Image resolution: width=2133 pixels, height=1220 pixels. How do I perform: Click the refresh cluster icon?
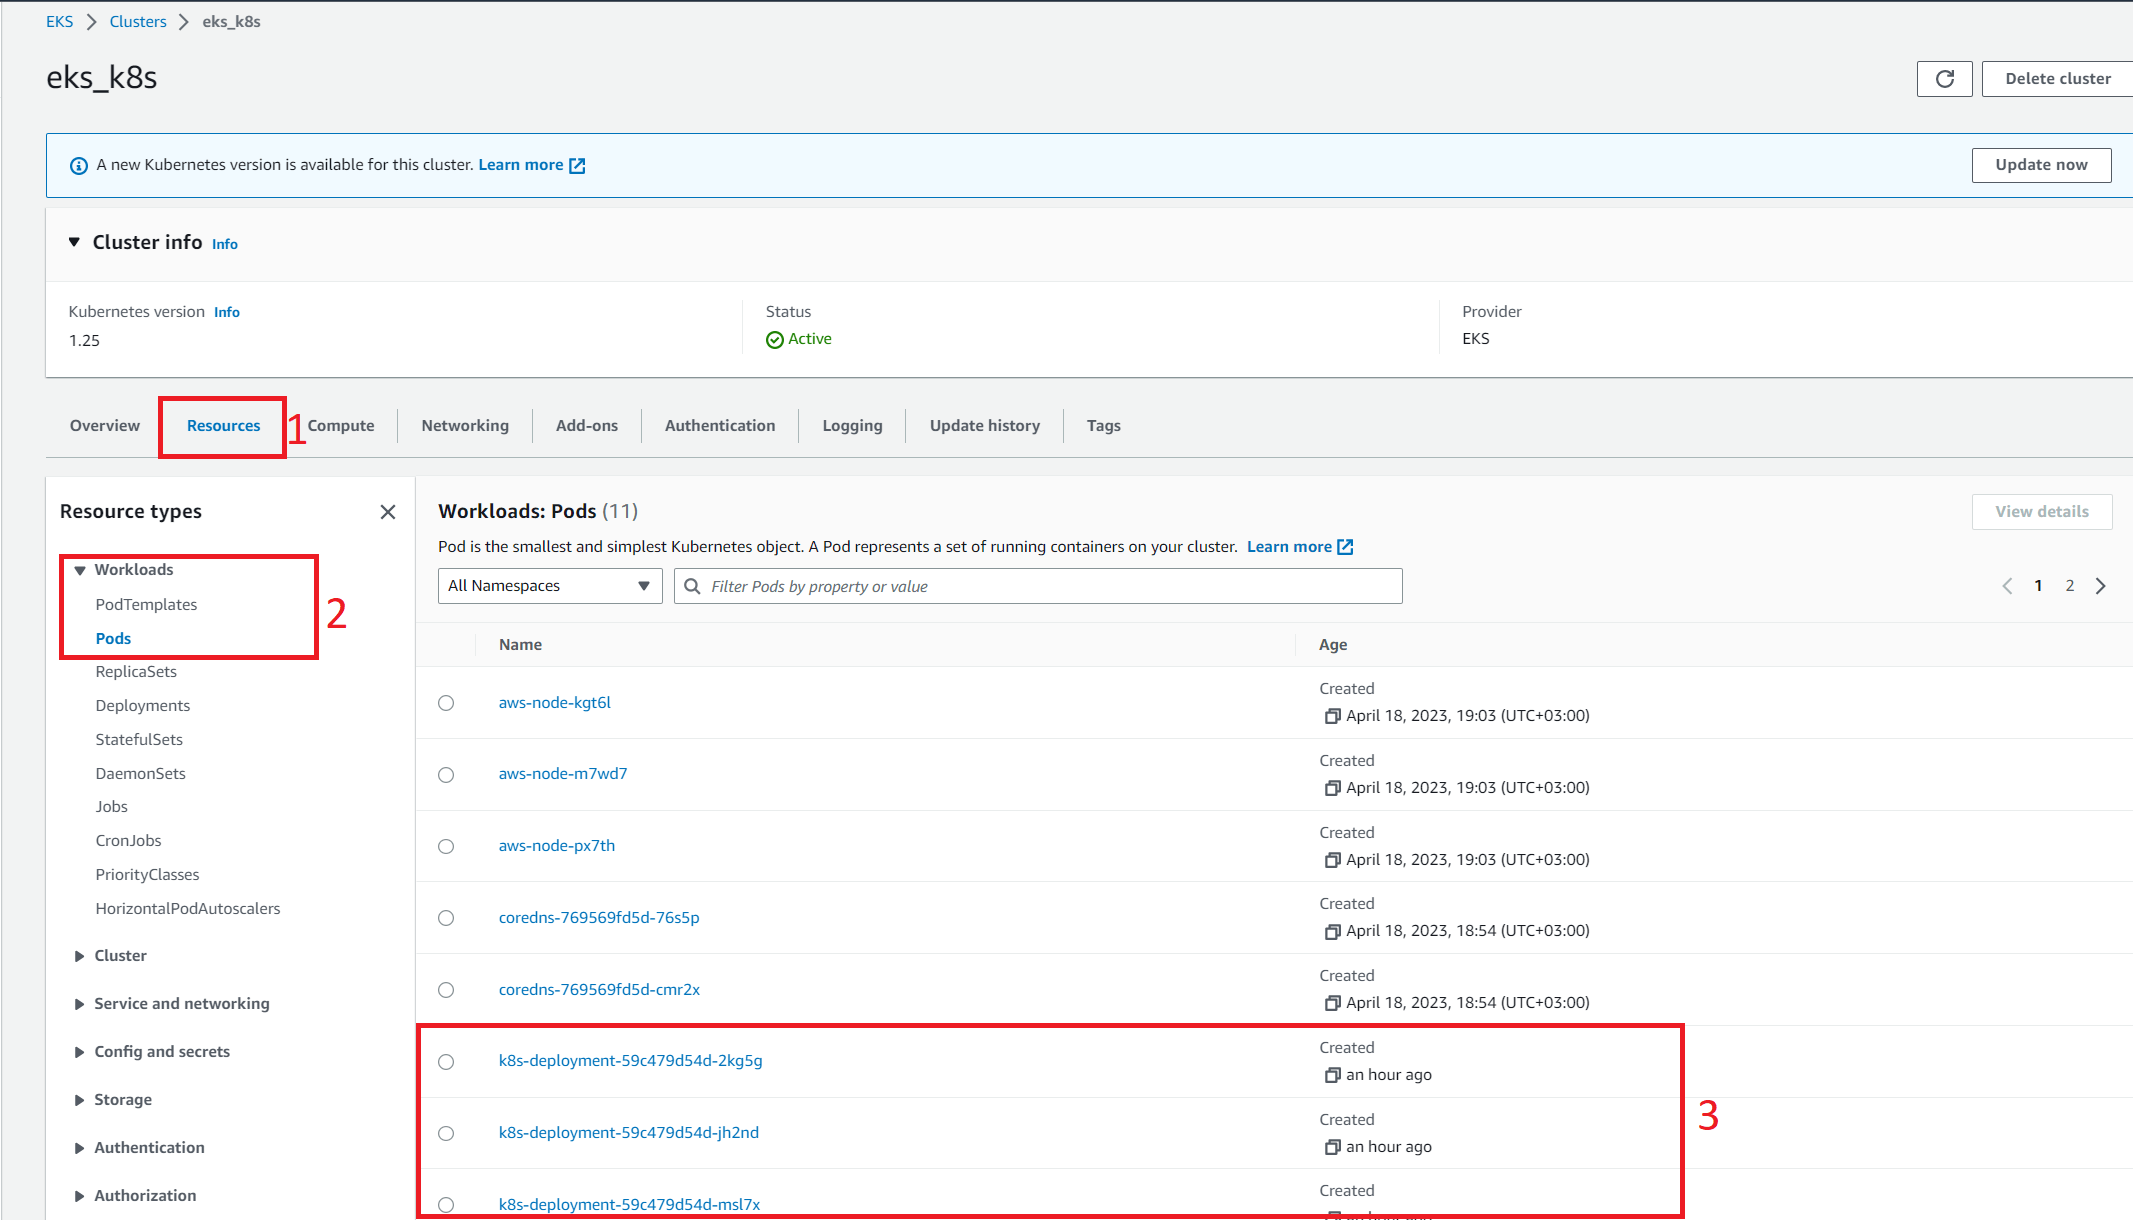[x=1944, y=78]
